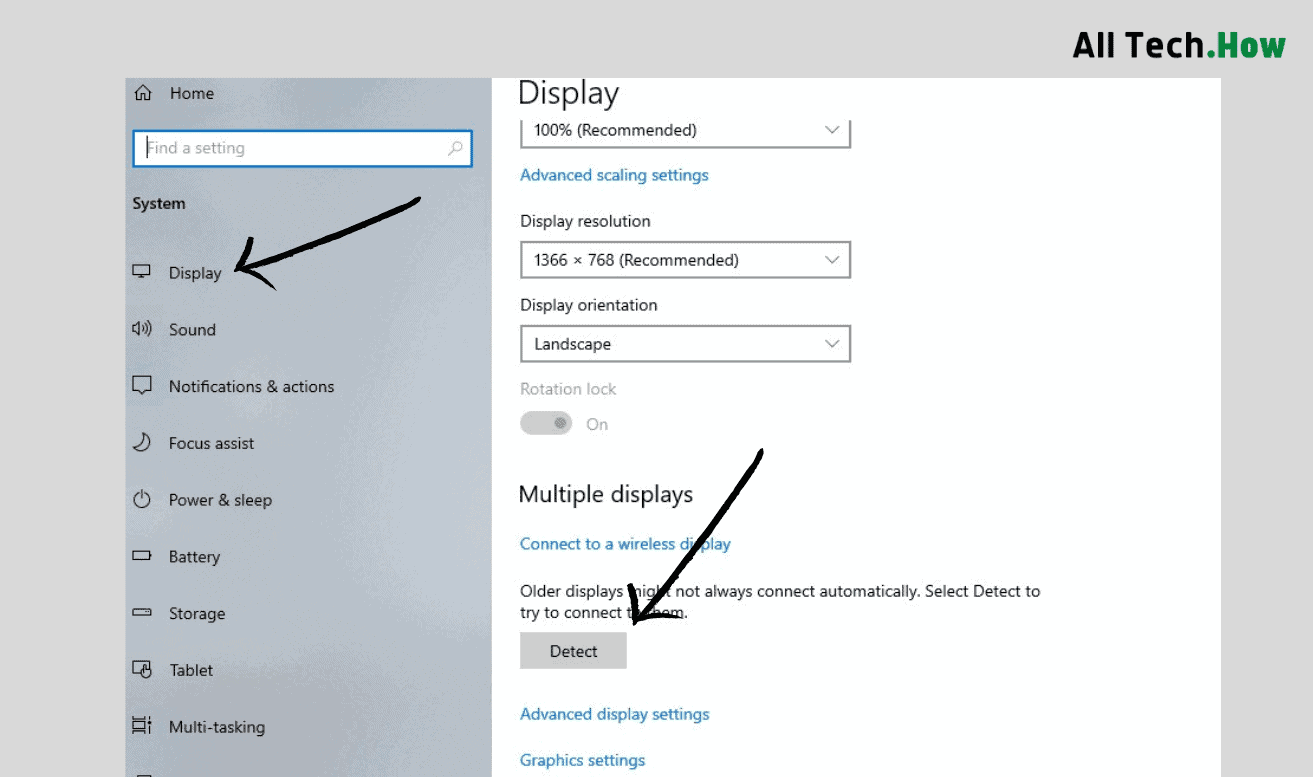
Task: Open Multi-tasking settings icon
Action: (141, 726)
